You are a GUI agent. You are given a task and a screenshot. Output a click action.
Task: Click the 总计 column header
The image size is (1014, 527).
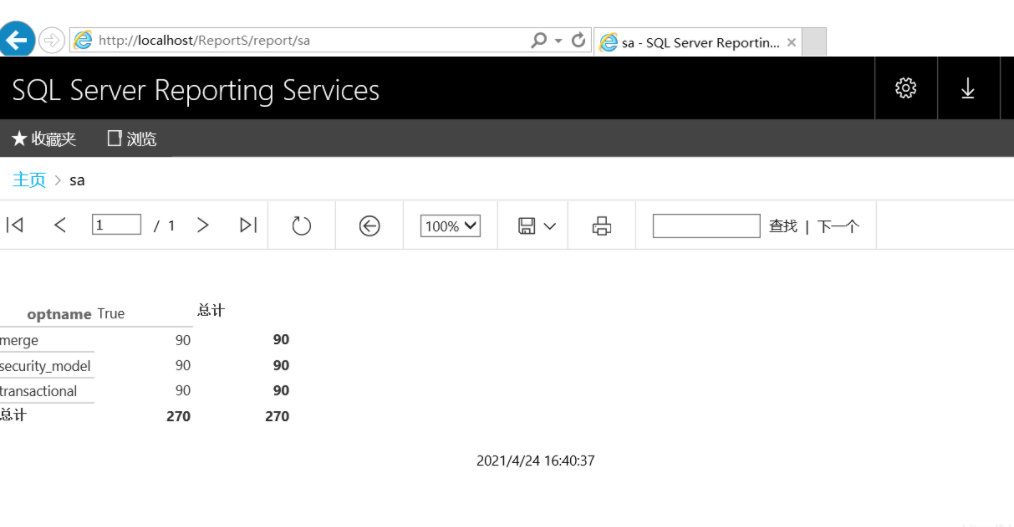click(x=211, y=310)
